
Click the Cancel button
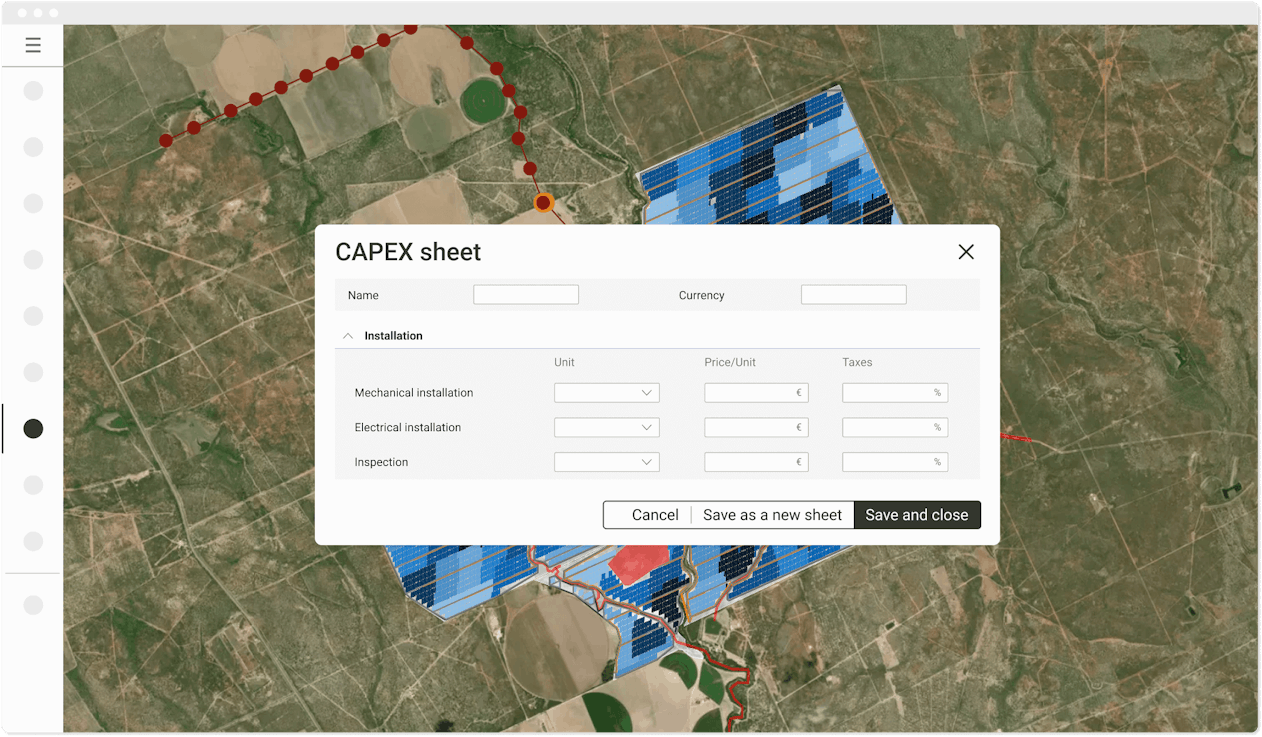click(656, 514)
